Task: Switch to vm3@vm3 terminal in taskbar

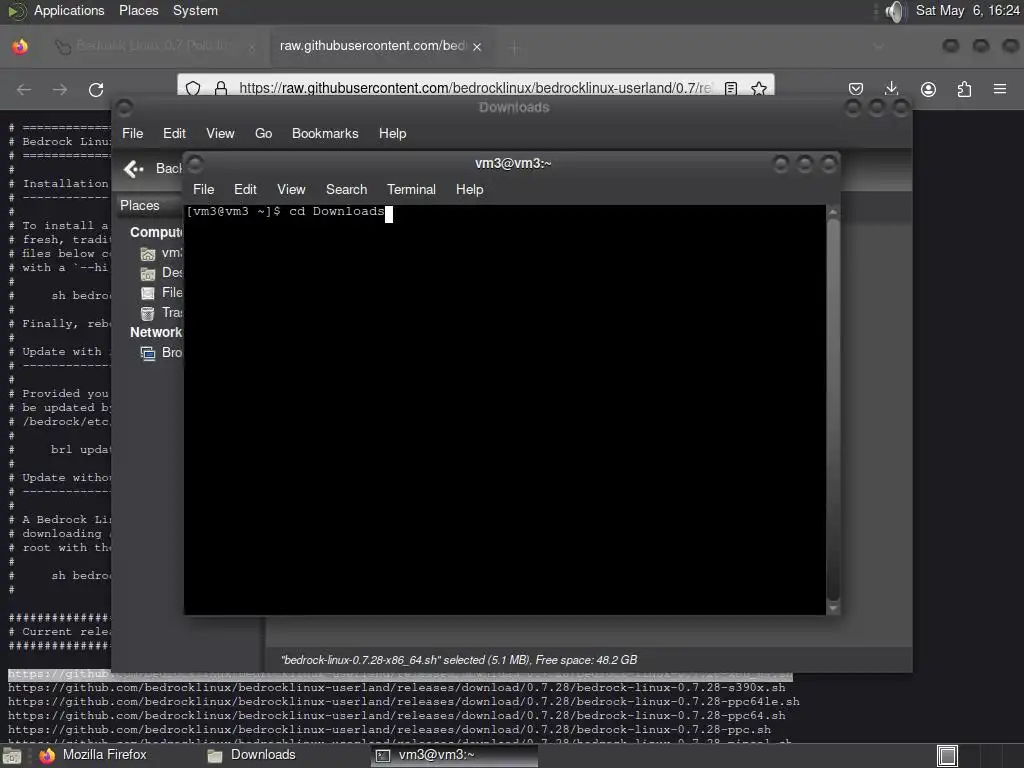Action: click(455, 755)
